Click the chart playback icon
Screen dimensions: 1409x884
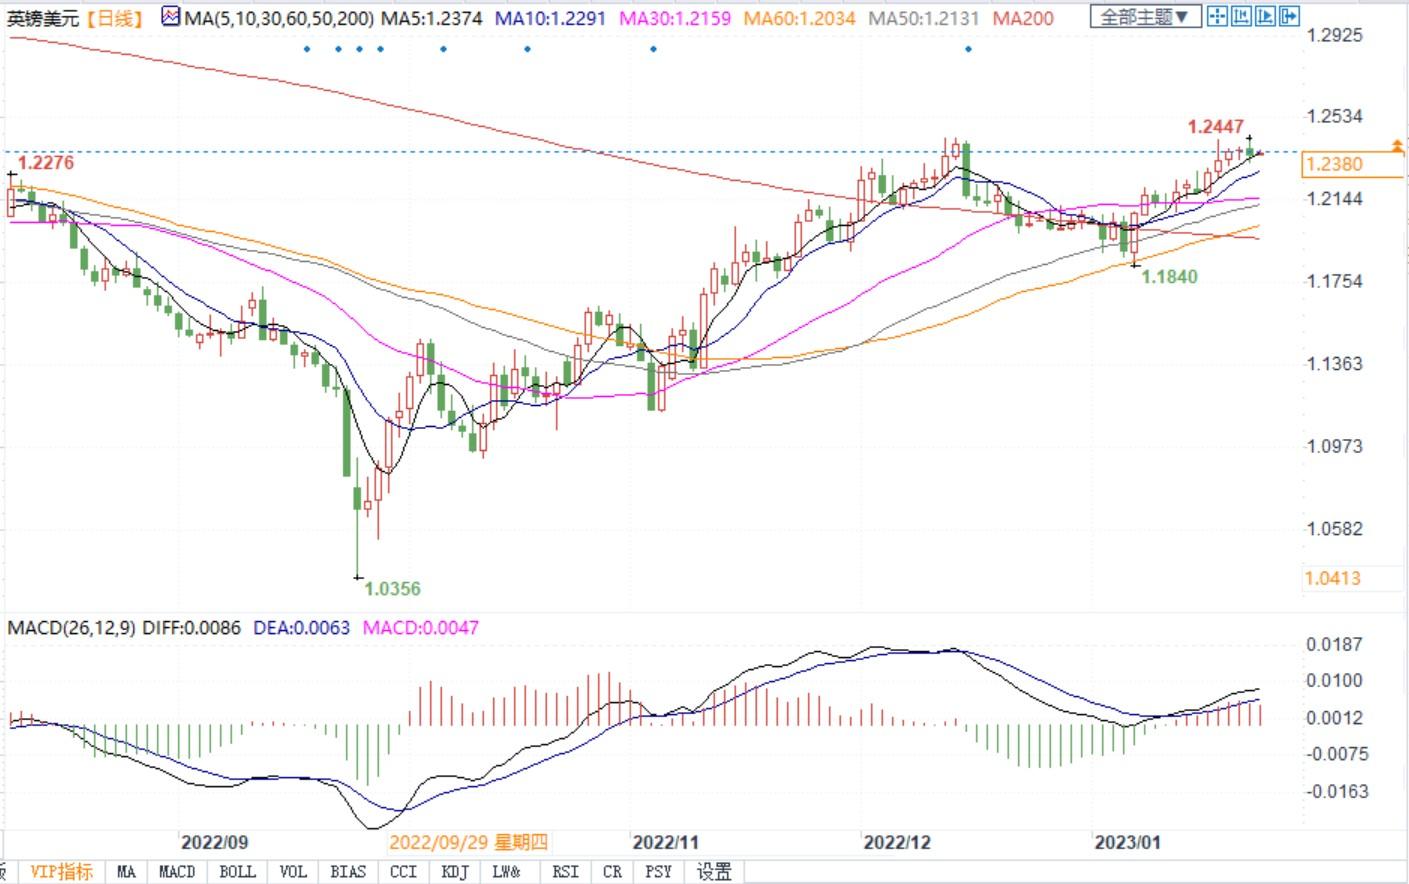point(1265,16)
